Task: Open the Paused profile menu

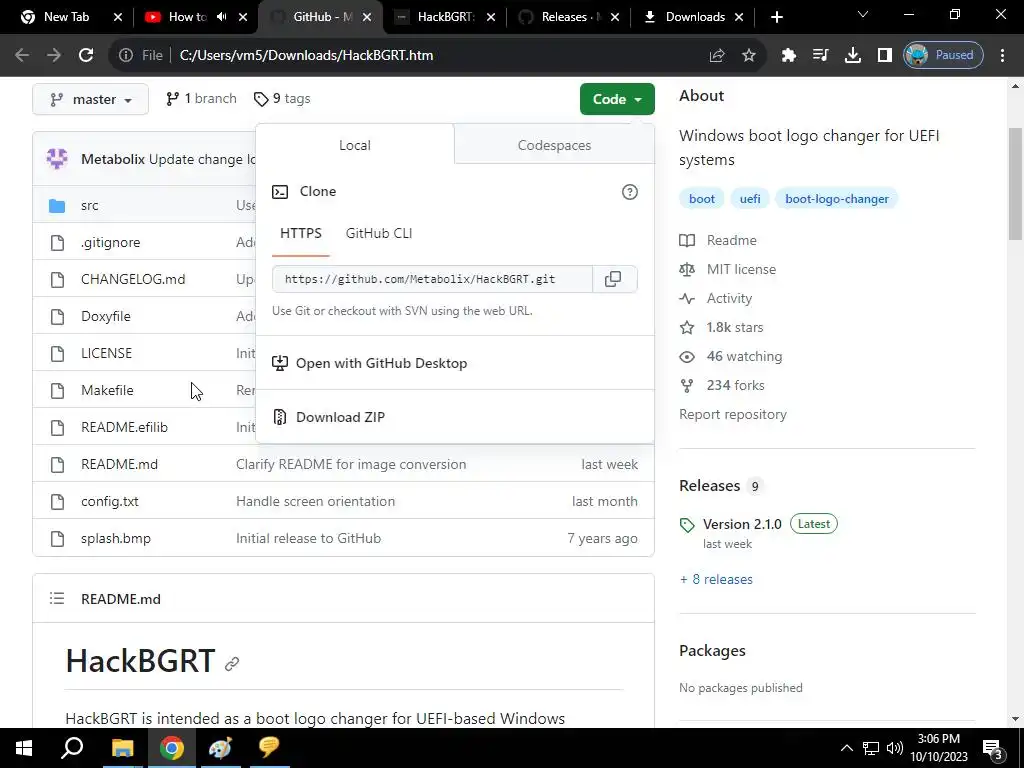Action: (943, 55)
